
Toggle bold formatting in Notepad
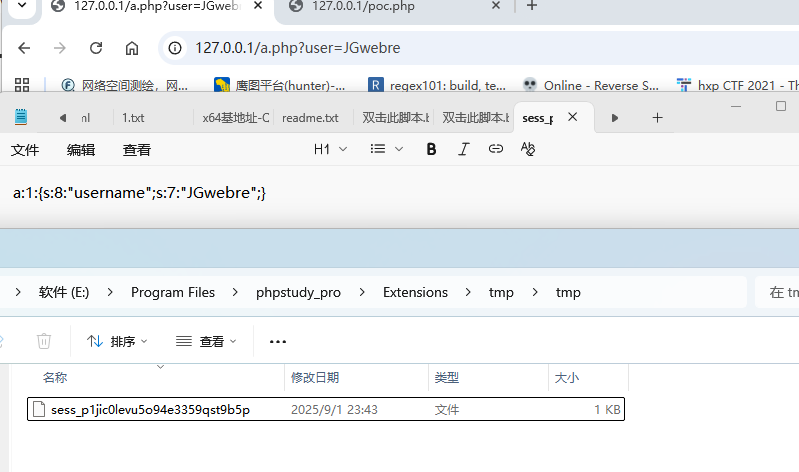click(431, 149)
